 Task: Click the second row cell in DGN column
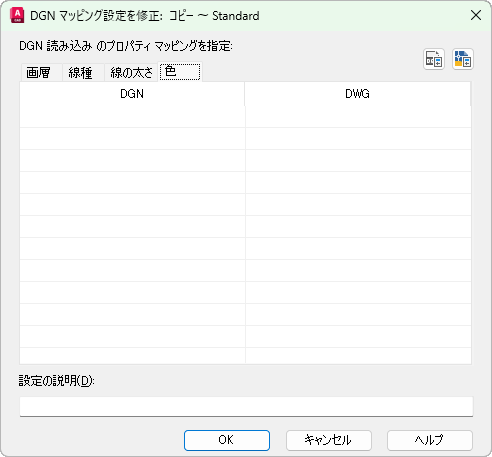(132, 139)
